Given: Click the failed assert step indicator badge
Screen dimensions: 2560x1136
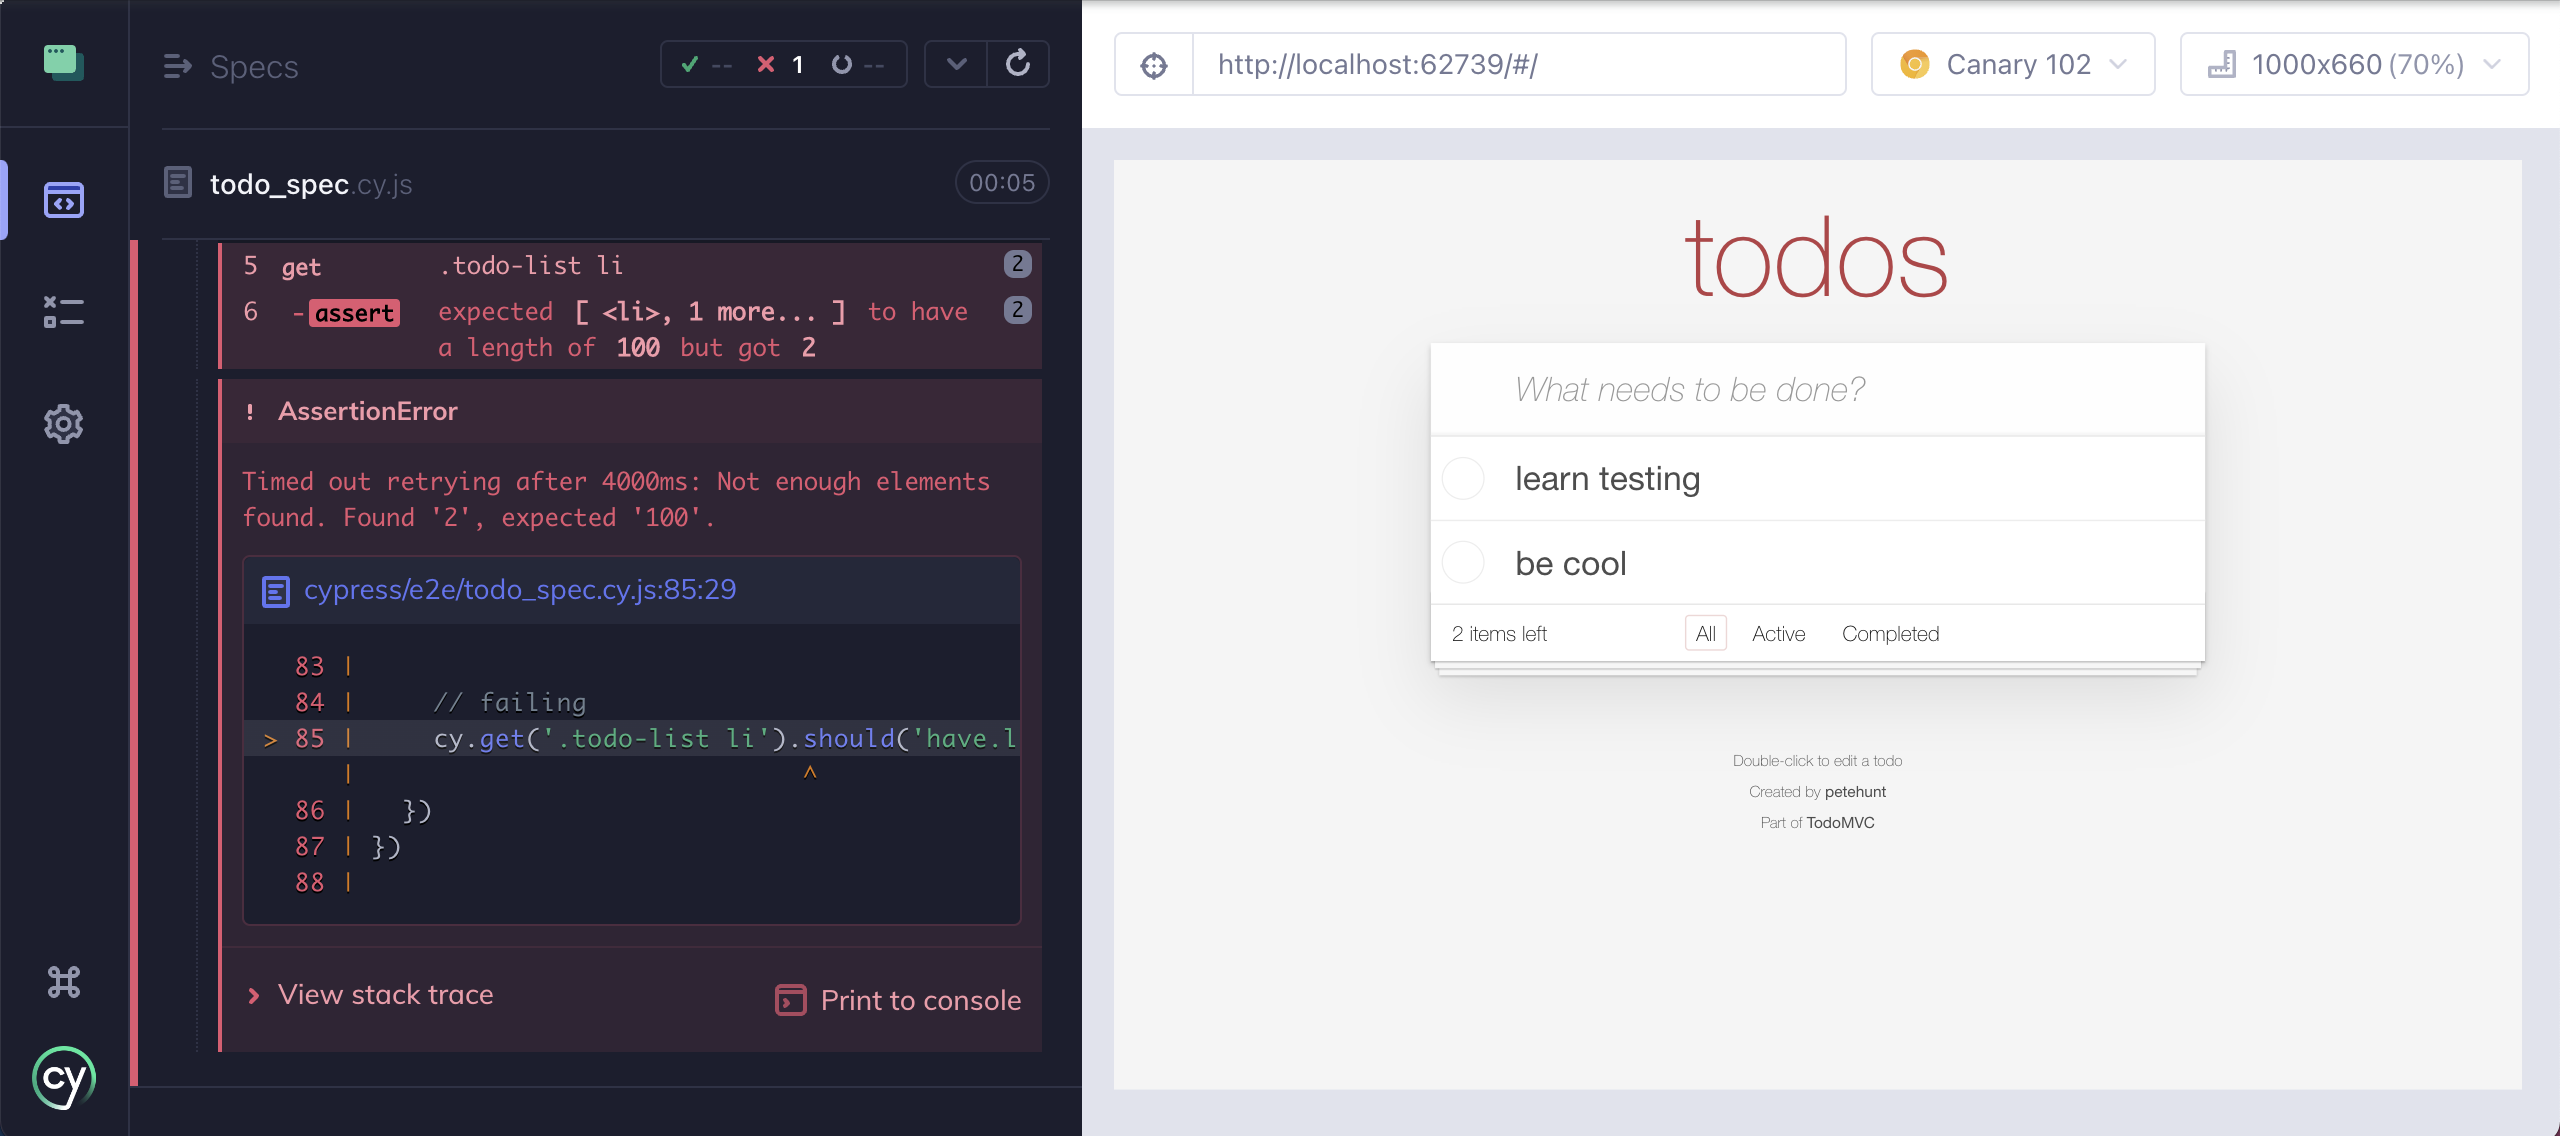Looking at the screenshot, I should click(x=1017, y=312).
